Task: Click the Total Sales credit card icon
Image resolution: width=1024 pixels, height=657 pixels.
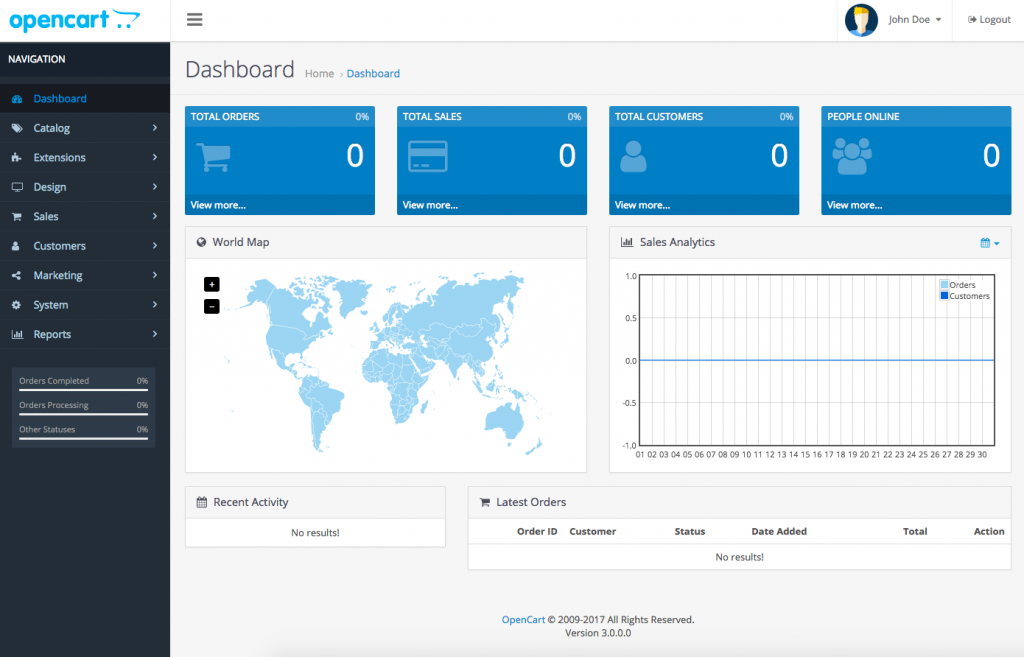Action: coord(428,157)
